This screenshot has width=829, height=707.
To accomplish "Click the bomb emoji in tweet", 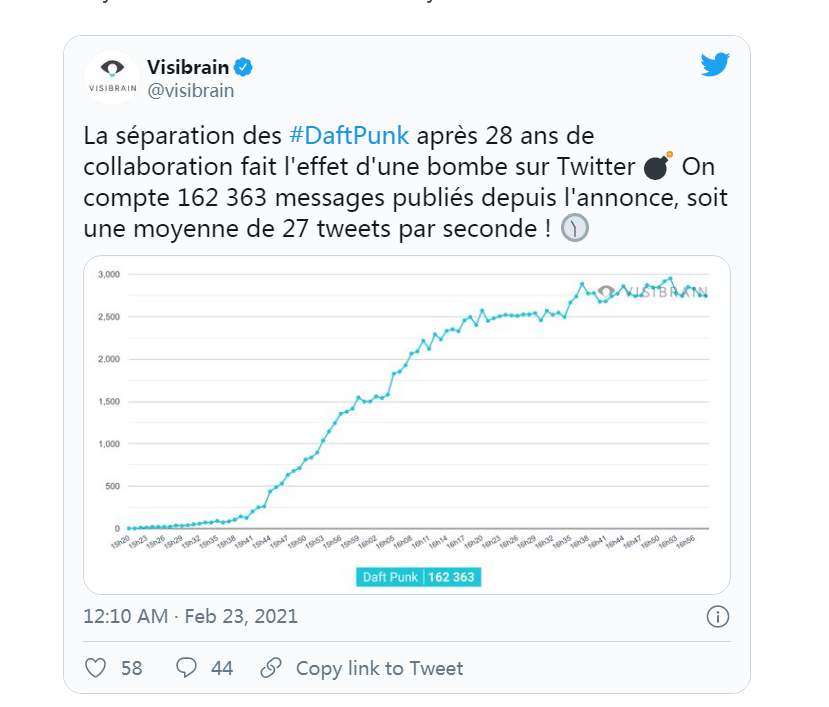I will point(658,166).
